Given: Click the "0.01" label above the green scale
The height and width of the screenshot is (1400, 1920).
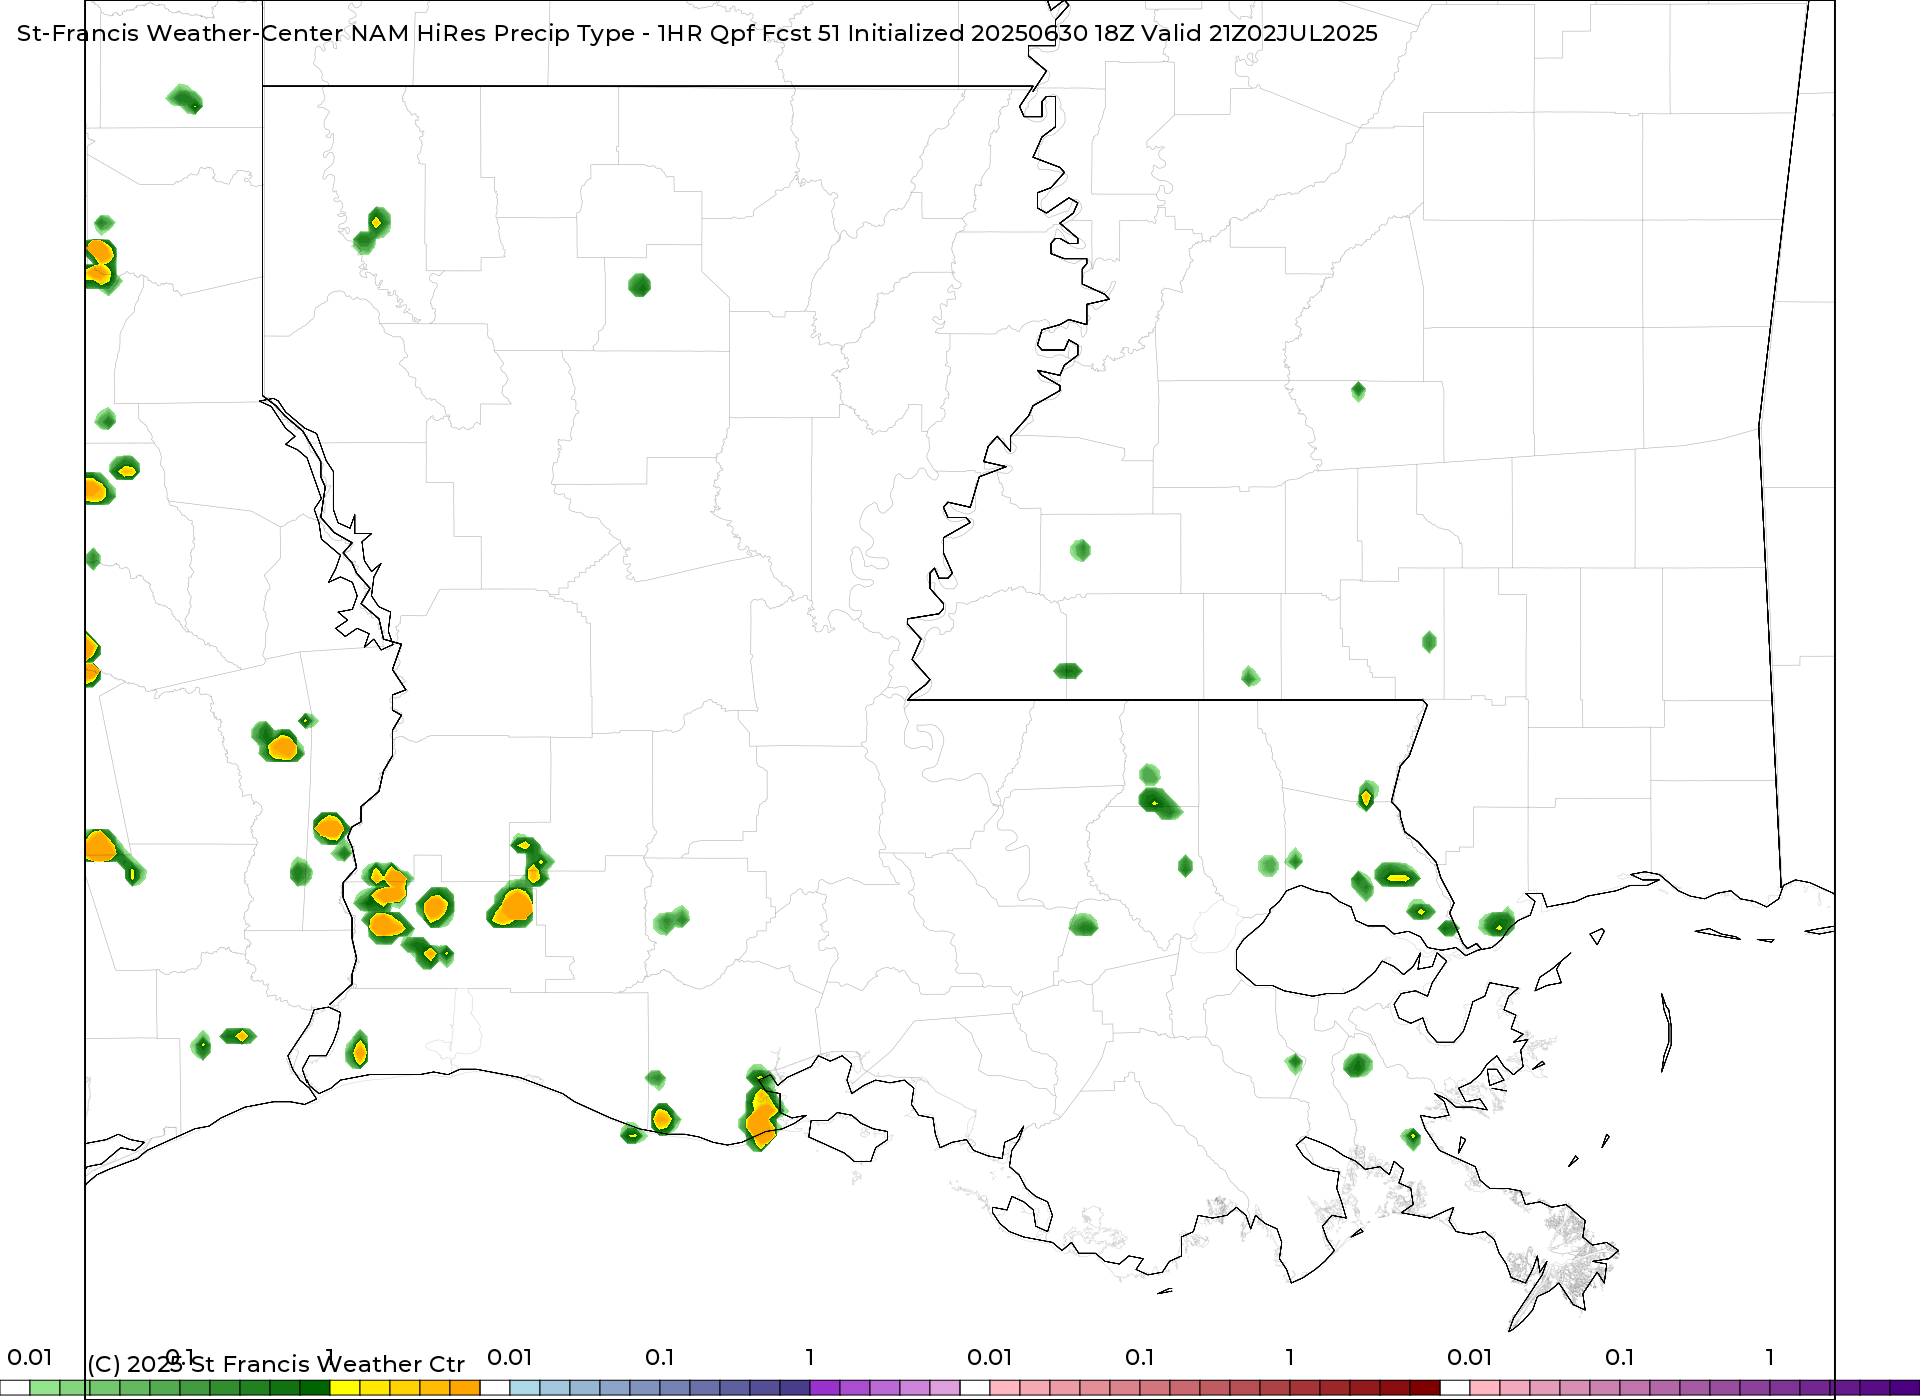Looking at the screenshot, I should point(29,1357).
